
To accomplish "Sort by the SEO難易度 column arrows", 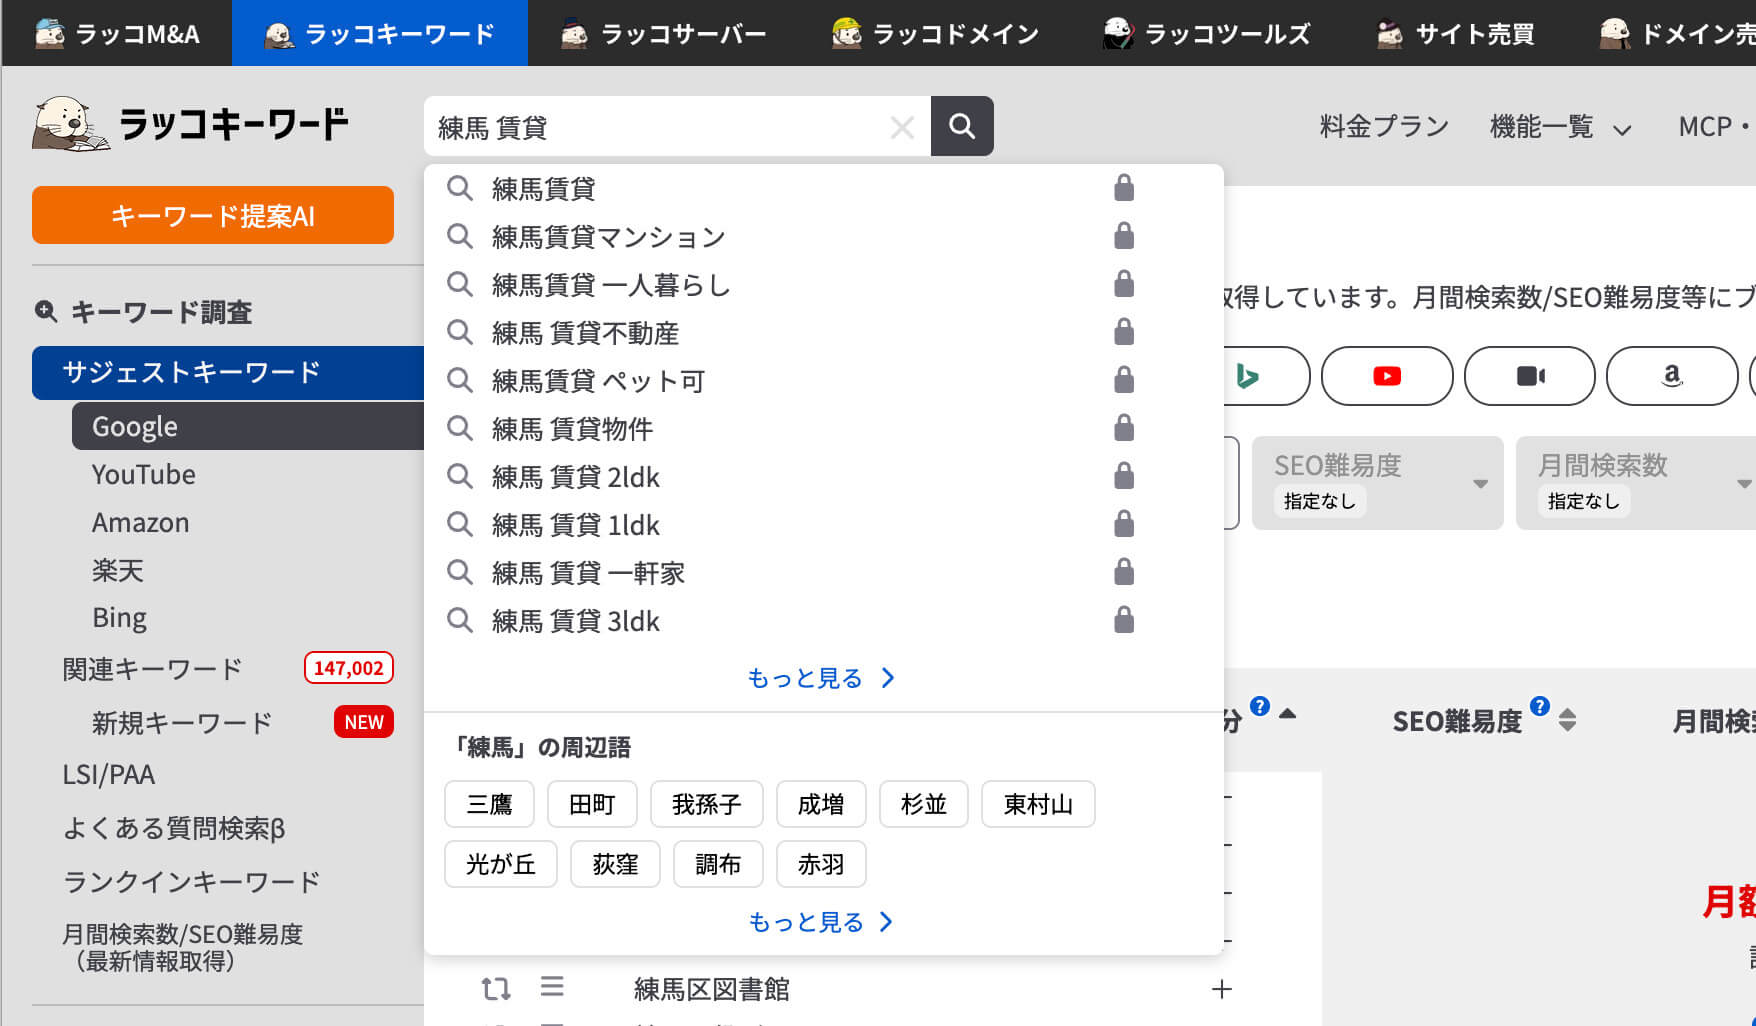I will click(1567, 720).
